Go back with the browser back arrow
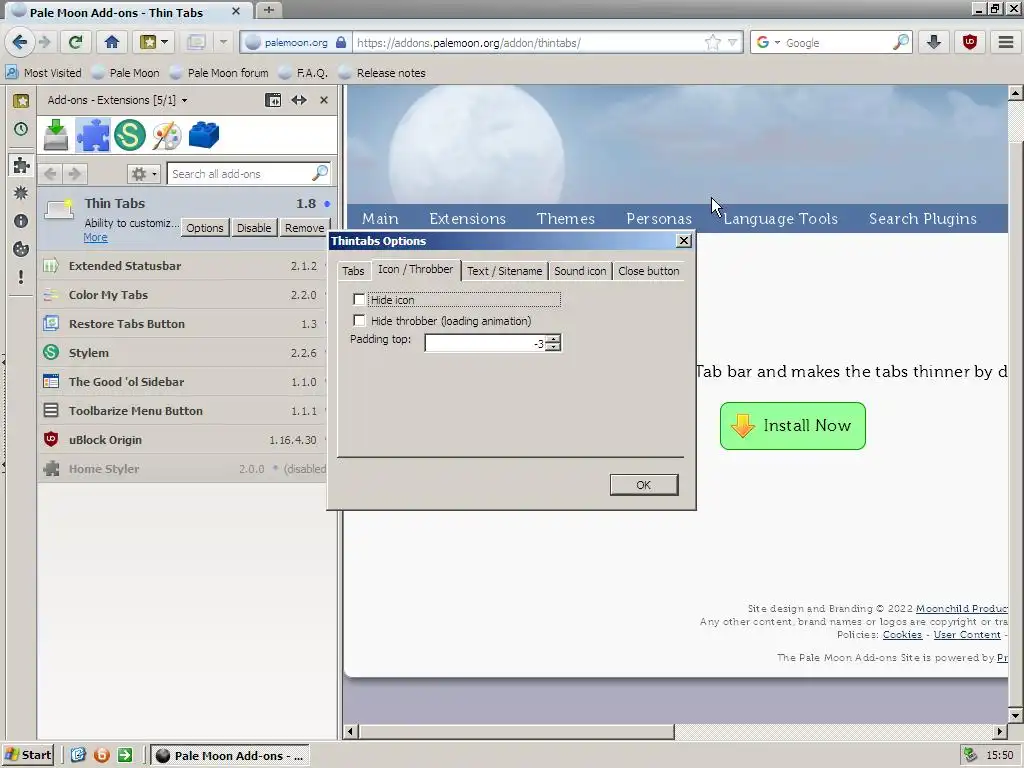Image resolution: width=1024 pixels, height=768 pixels. tap(20, 42)
